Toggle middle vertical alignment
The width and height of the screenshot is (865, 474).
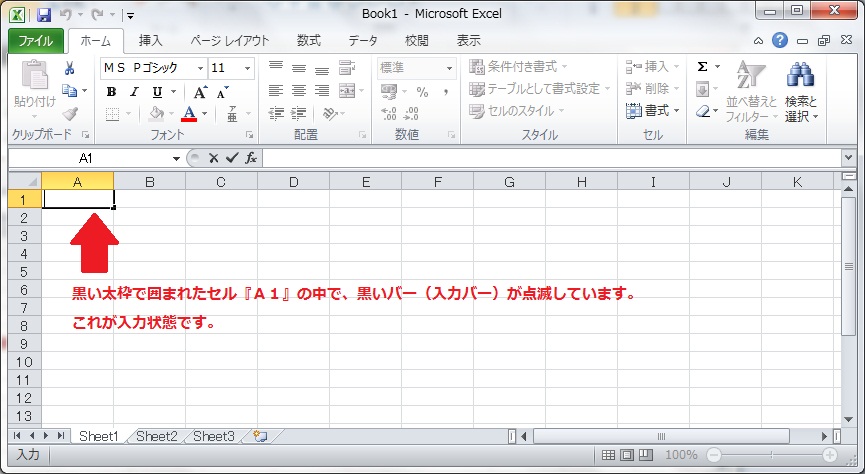click(298, 67)
